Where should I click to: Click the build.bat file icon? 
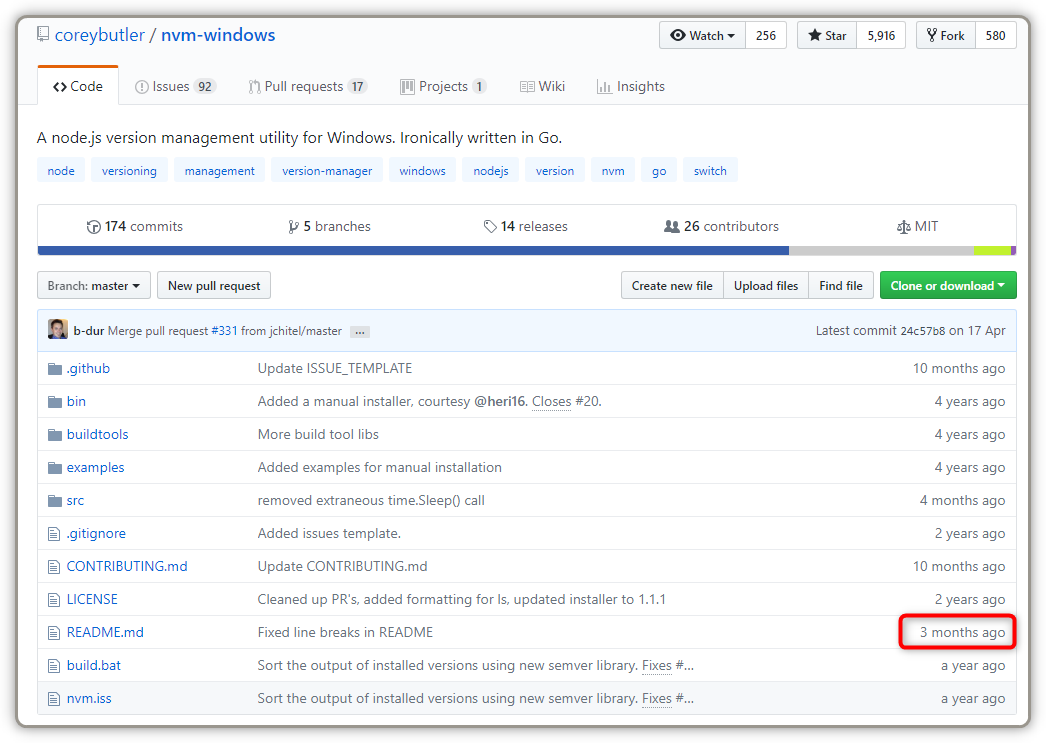click(x=54, y=666)
